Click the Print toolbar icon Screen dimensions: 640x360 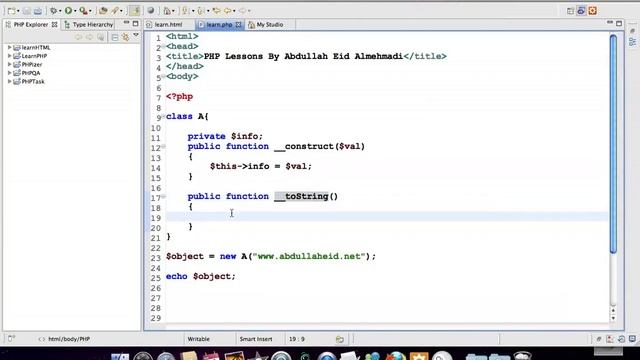[38, 11]
